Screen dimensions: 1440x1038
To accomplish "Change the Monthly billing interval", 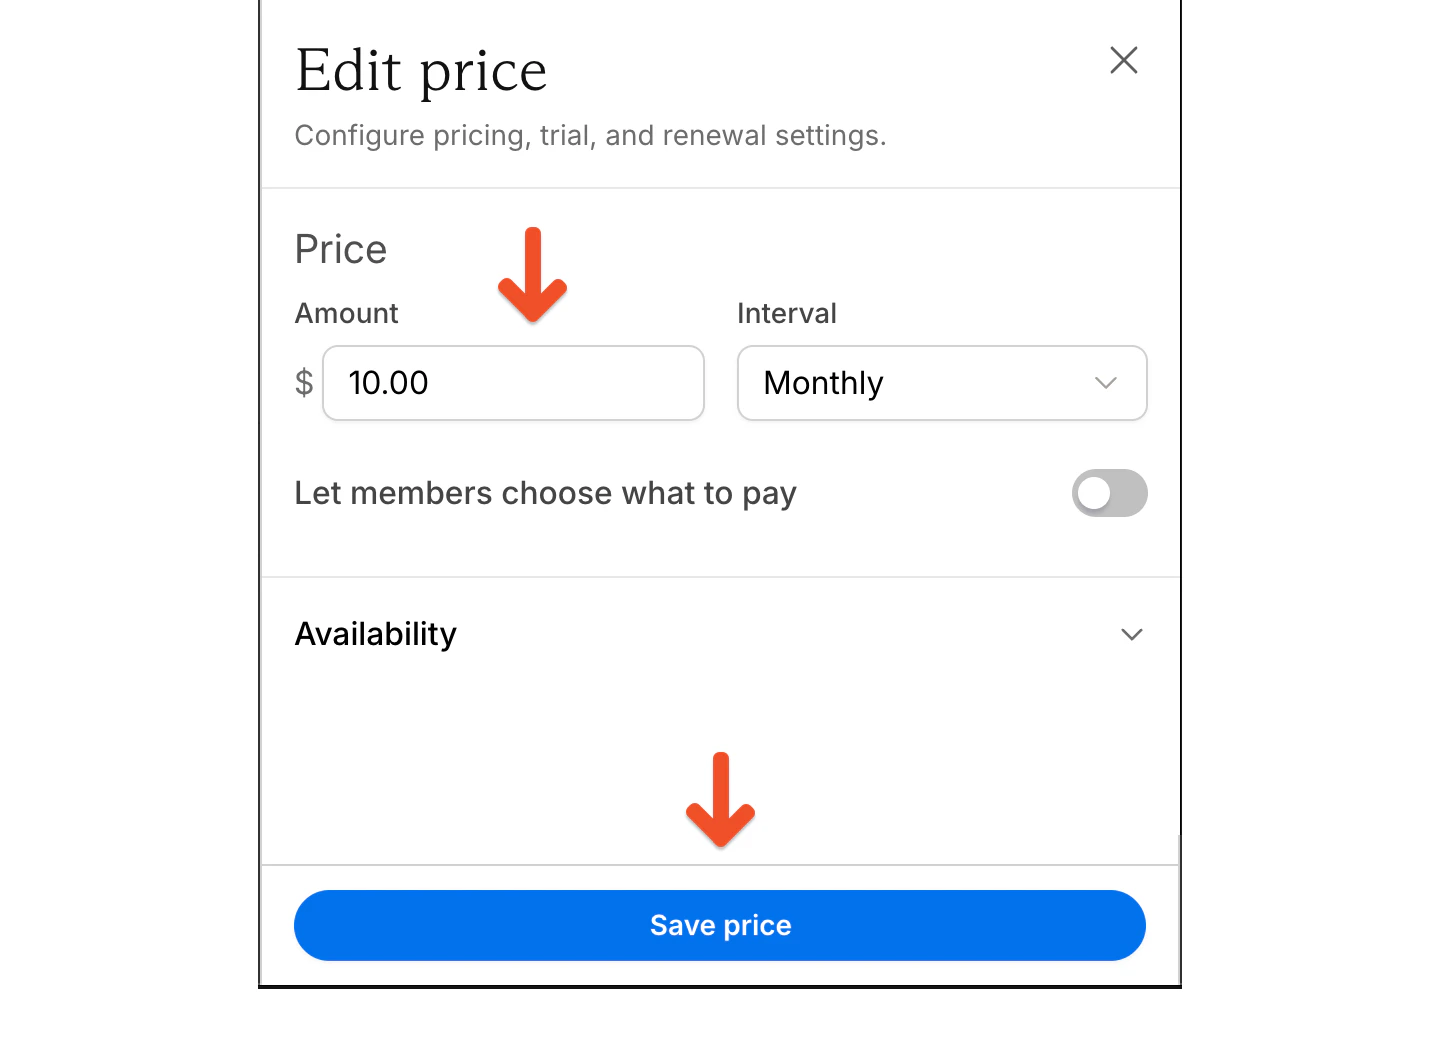I will [x=941, y=383].
